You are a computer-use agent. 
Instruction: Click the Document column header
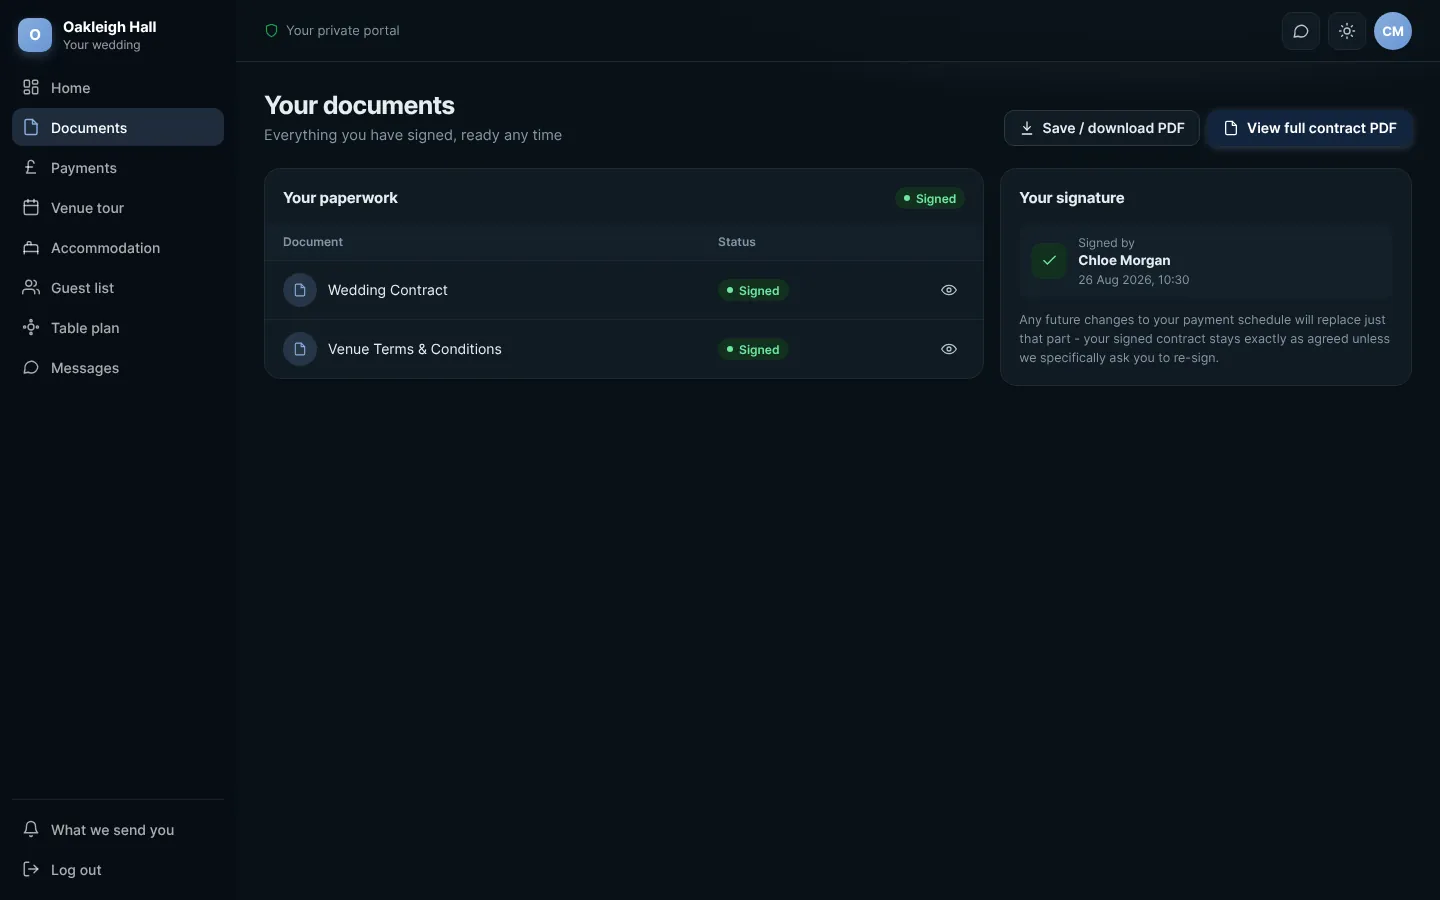pos(313,242)
